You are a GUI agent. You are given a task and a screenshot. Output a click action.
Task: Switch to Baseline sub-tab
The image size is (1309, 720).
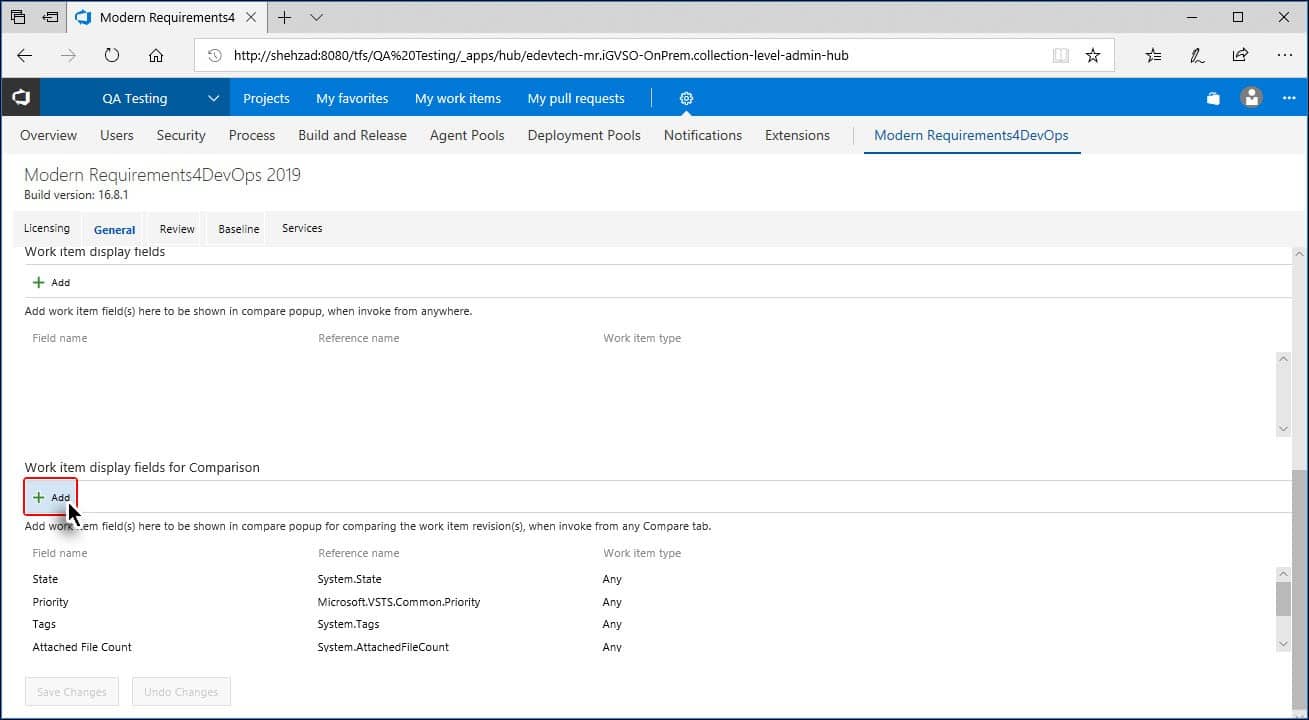pos(239,229)
